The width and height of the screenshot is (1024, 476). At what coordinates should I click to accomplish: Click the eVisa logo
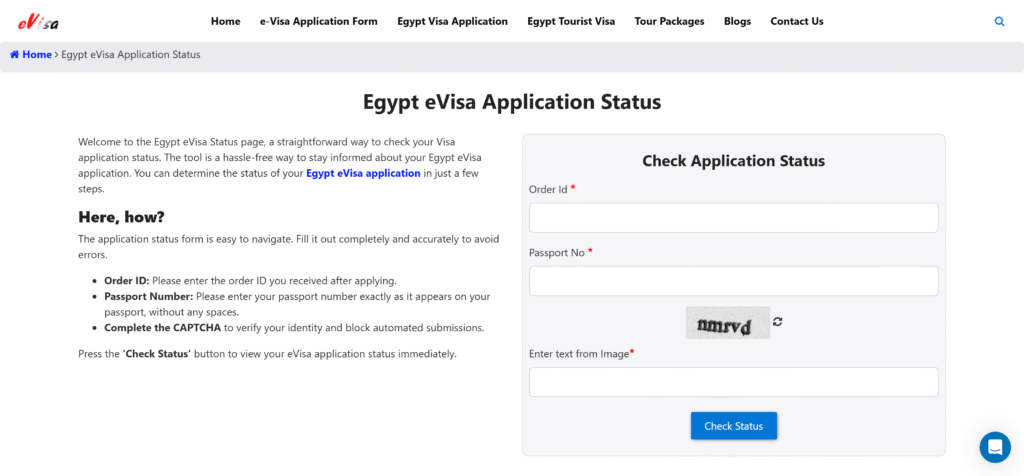(x=38, y=21)
